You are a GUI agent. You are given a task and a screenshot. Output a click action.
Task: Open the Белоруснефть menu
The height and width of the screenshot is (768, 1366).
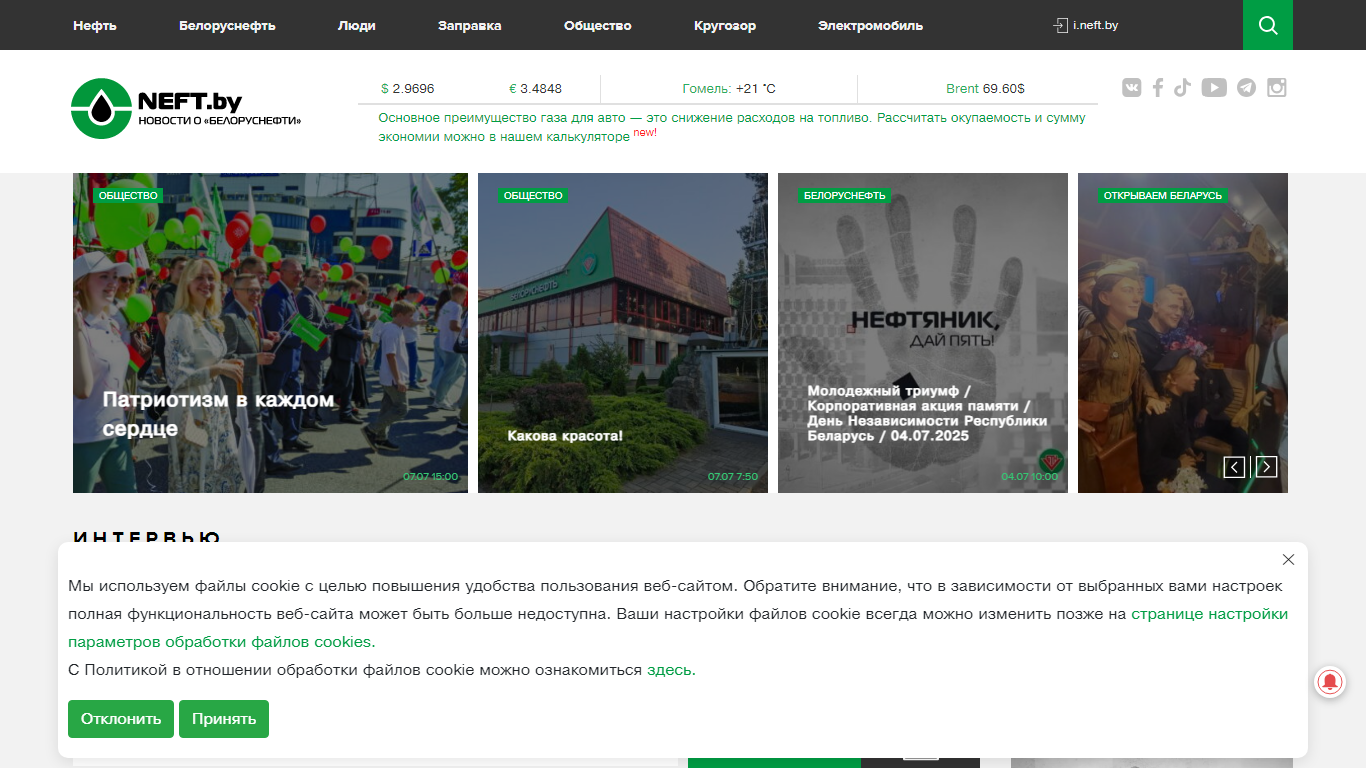227,25
